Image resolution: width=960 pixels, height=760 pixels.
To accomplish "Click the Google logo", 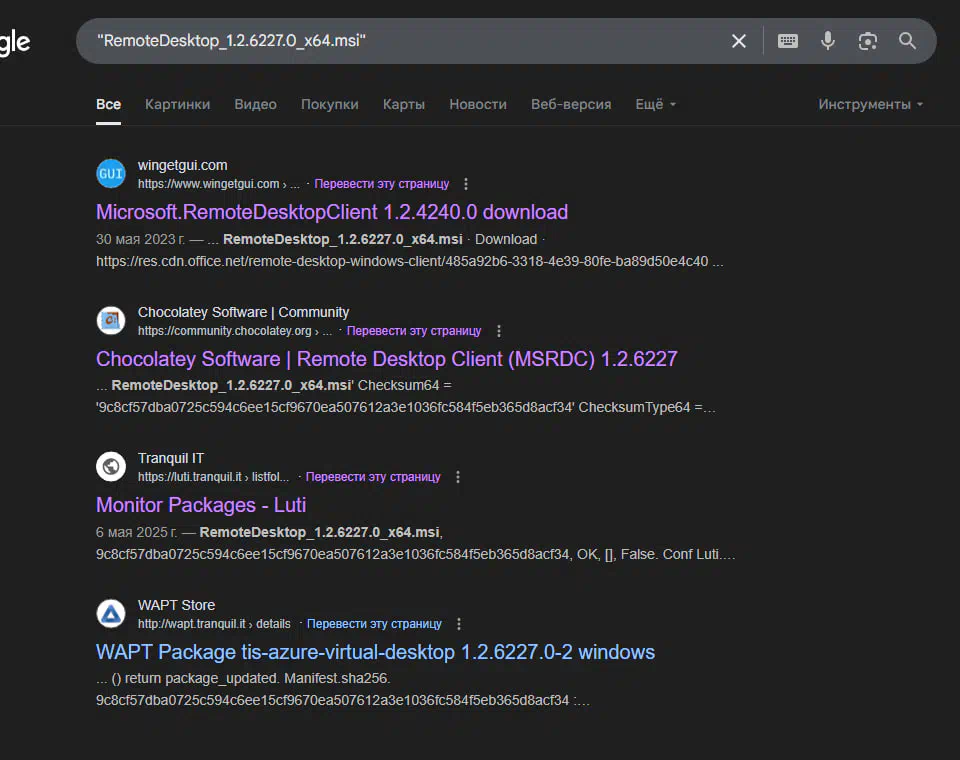I will point(15,42).
